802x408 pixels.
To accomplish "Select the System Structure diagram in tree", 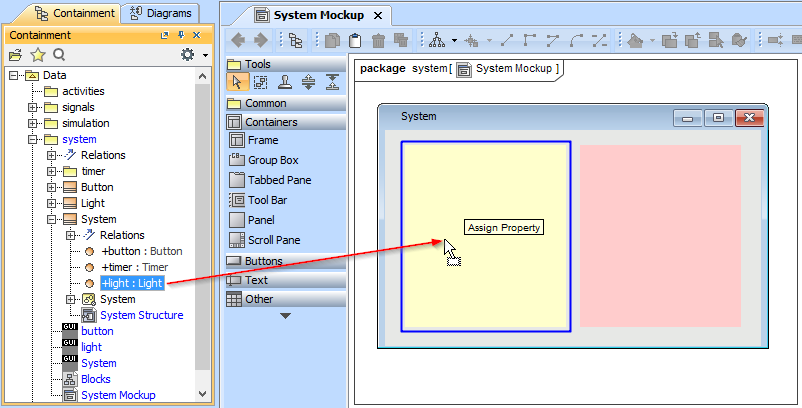I will tap(142, 315).
